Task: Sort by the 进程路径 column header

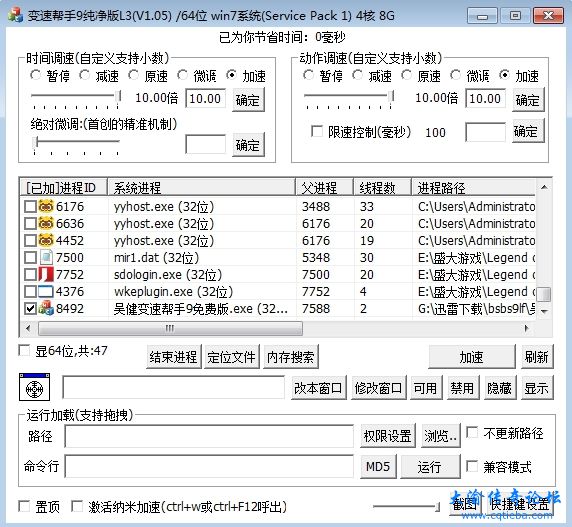Action: click(x=474, y=188)
